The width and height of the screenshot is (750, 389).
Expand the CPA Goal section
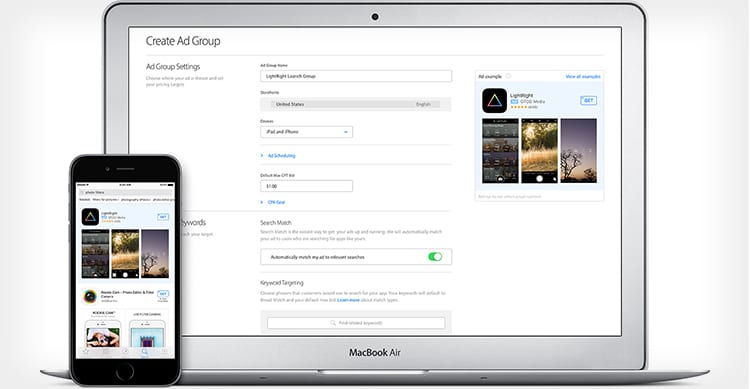[x=273, y=202]
